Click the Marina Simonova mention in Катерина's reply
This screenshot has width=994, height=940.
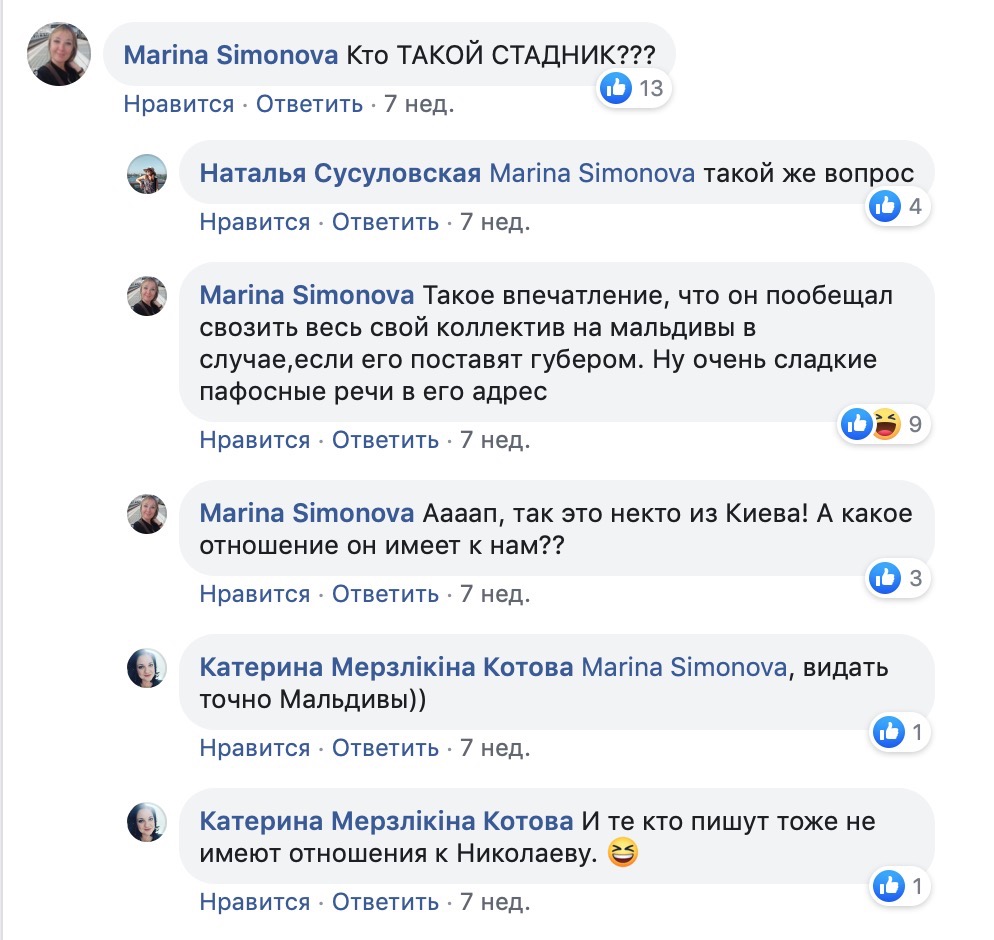[x=683, y=667]
